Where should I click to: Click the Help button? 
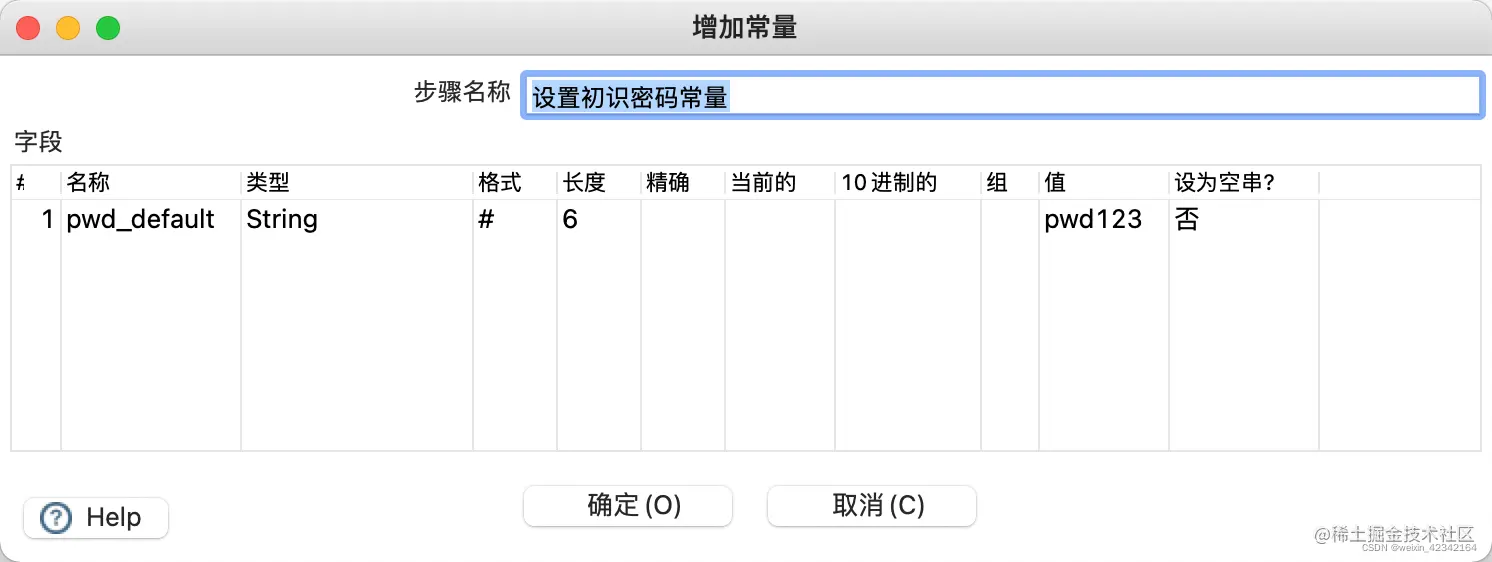[x=96, y=517]
